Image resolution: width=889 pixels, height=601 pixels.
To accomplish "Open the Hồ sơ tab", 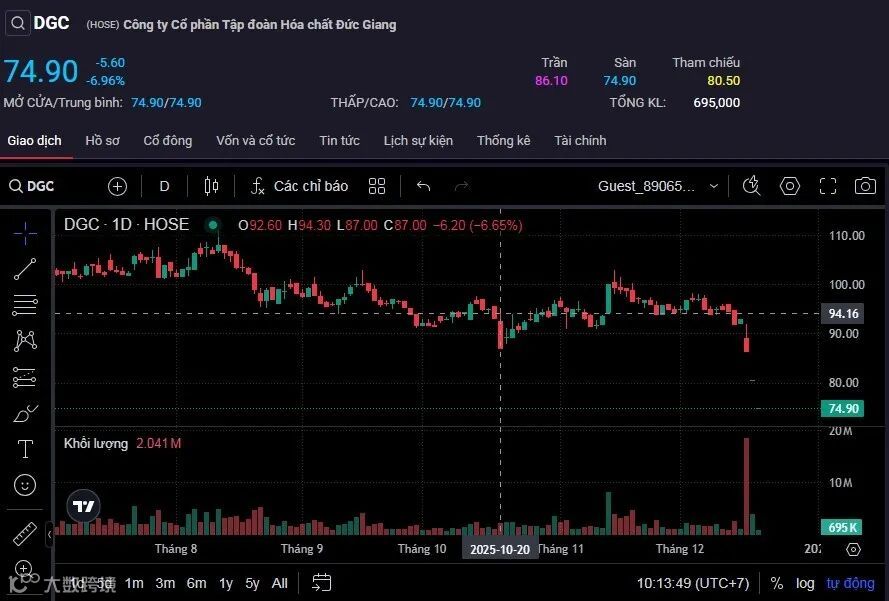I will (x=102, y=141).
